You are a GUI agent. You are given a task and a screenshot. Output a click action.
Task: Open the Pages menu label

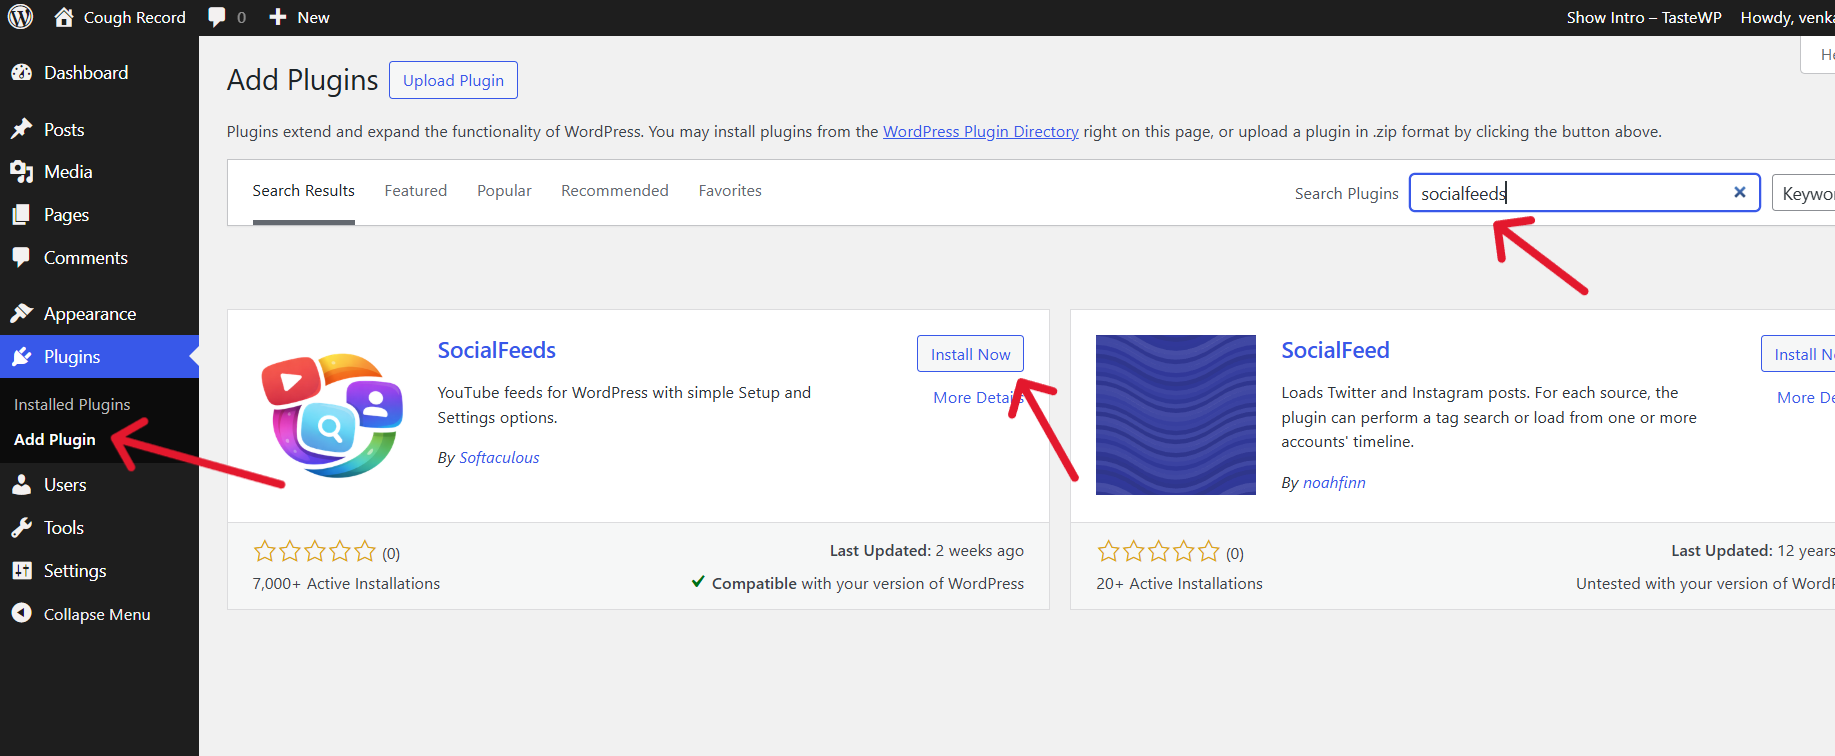click(66, 215)
